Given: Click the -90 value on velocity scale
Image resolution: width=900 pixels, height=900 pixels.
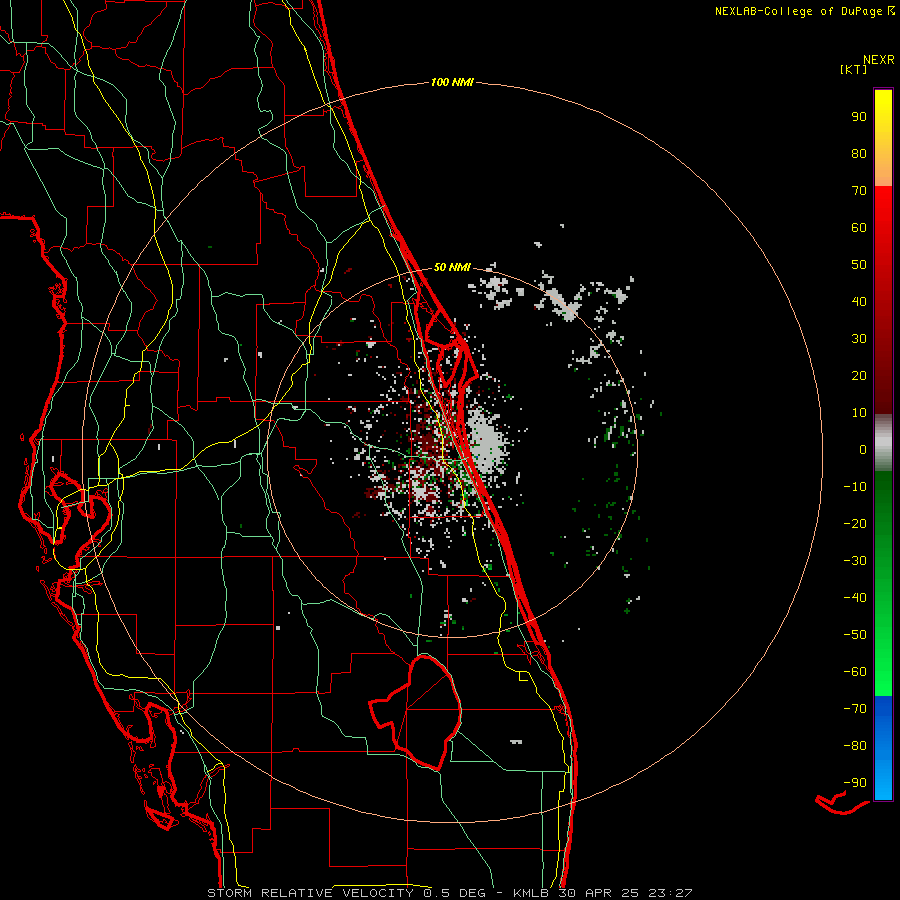Looking at the screenshot, I should click(855, 782).
